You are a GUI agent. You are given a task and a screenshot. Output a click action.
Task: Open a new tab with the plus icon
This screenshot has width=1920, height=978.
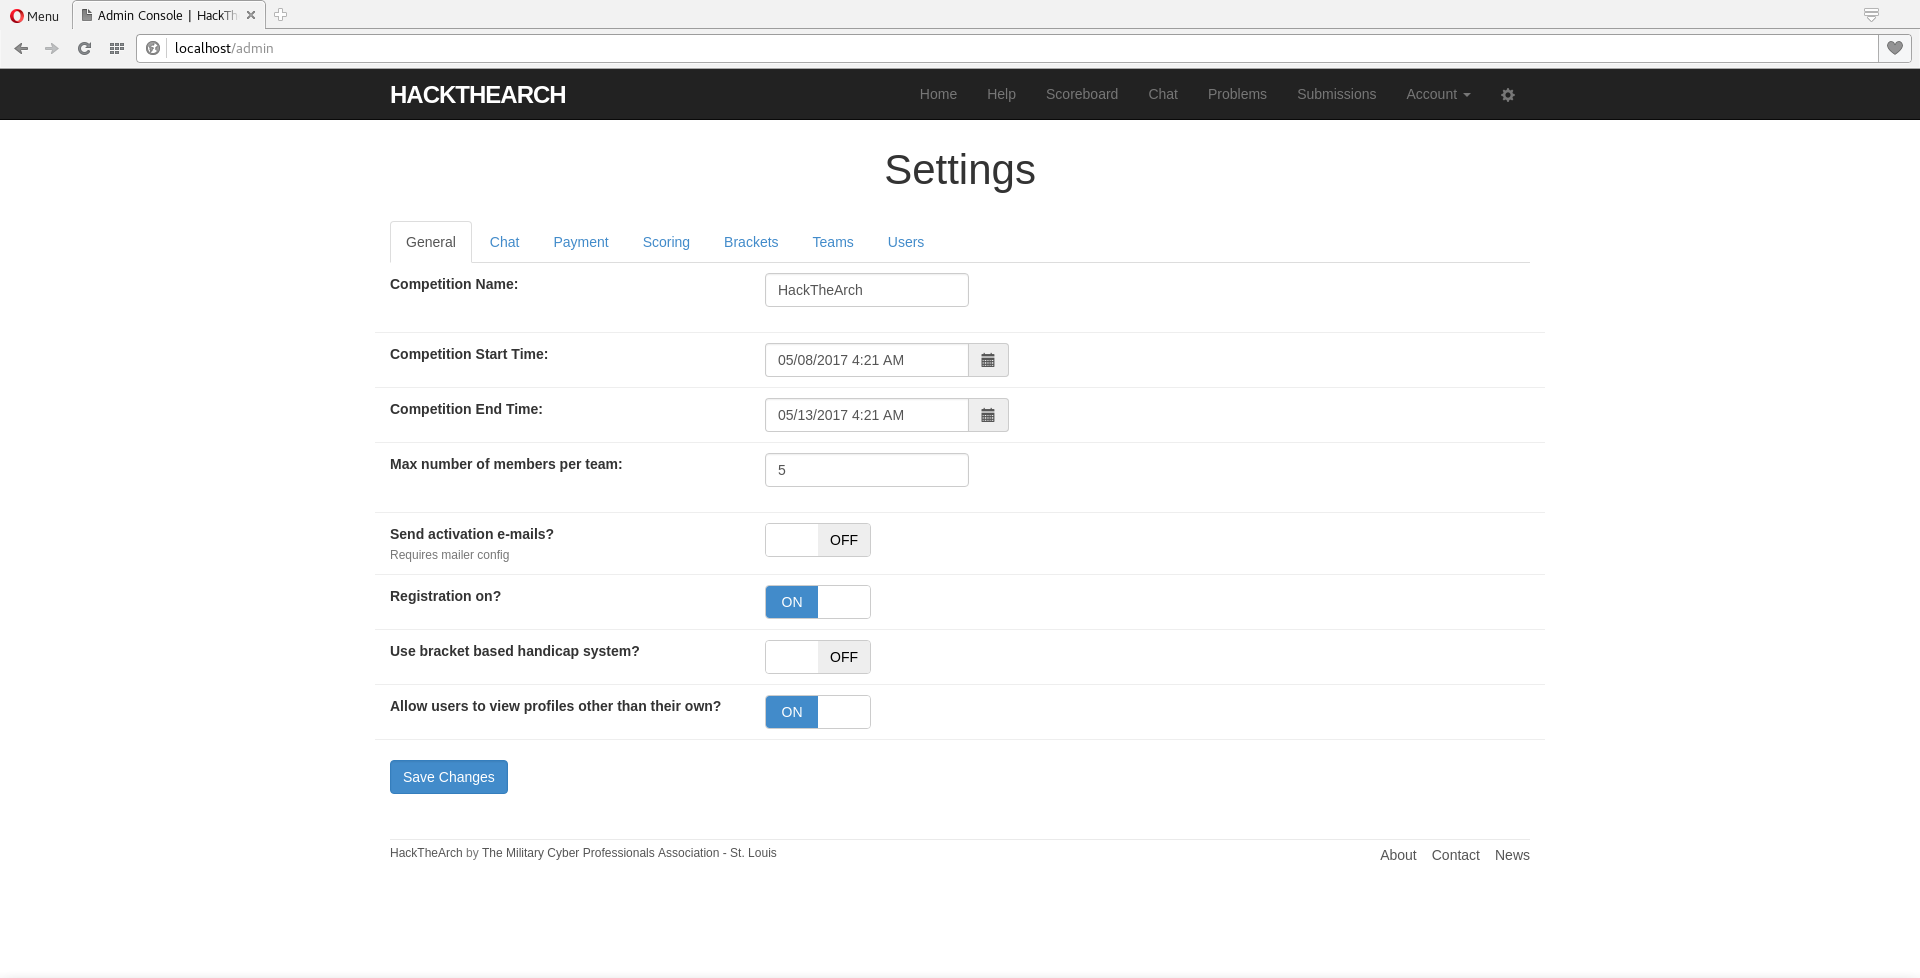click(280, 15)
